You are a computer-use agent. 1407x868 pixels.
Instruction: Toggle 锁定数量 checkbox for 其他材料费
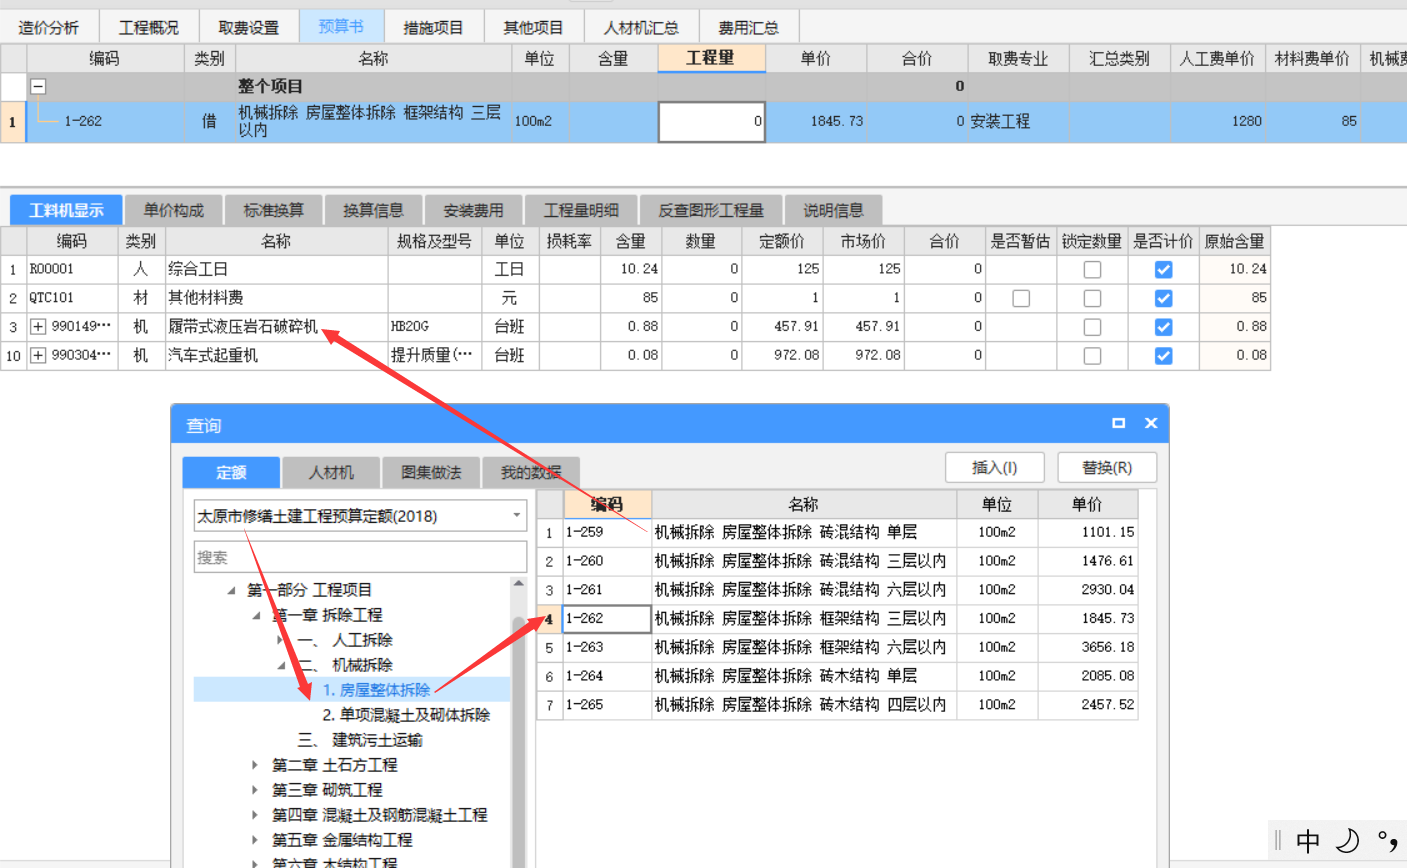point(1092,298)
